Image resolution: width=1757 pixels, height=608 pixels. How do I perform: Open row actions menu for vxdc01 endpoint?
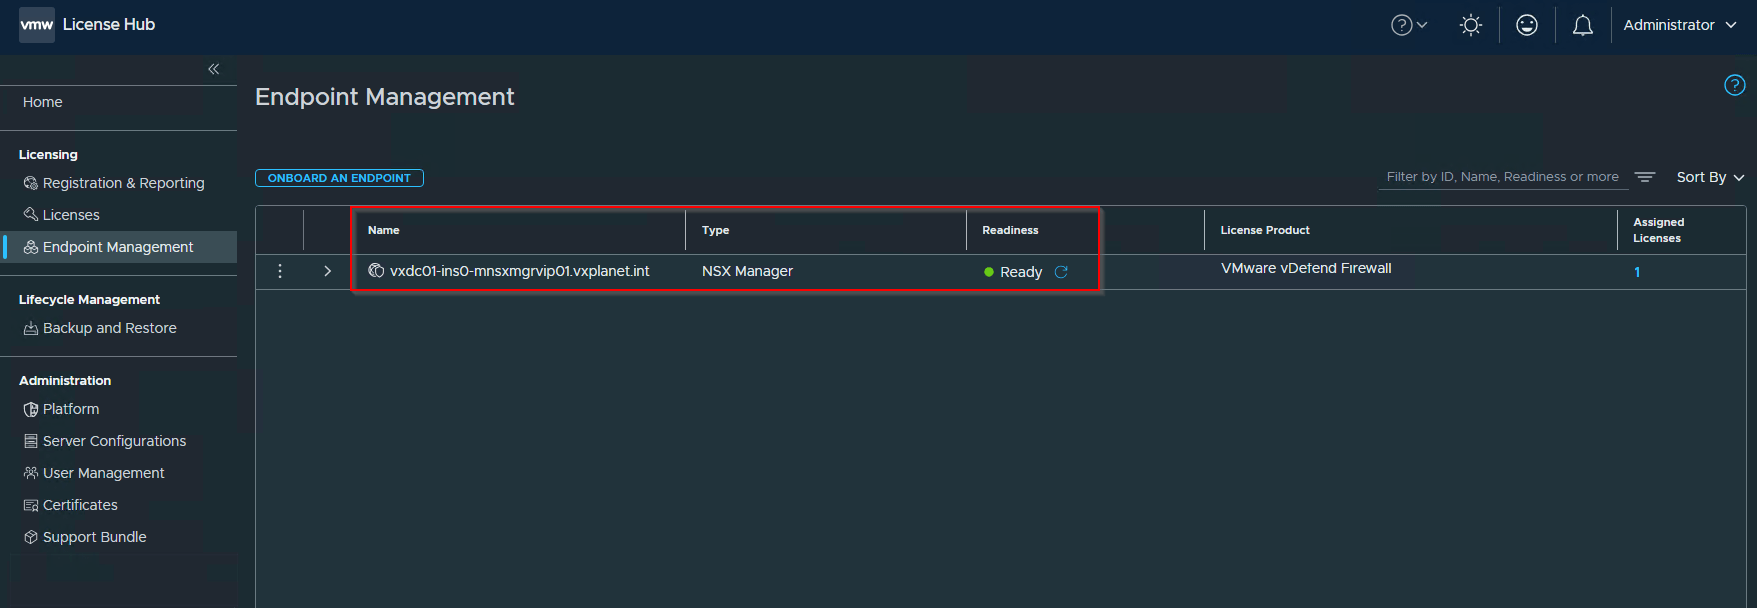(x=280, y=271)
